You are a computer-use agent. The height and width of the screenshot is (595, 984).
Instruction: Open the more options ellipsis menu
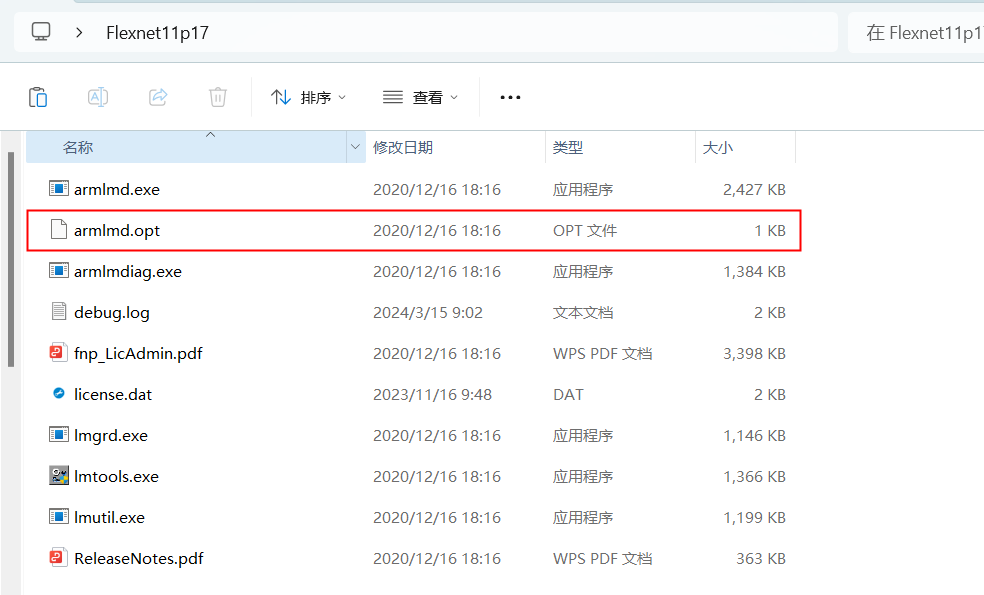tap(510, 97)
